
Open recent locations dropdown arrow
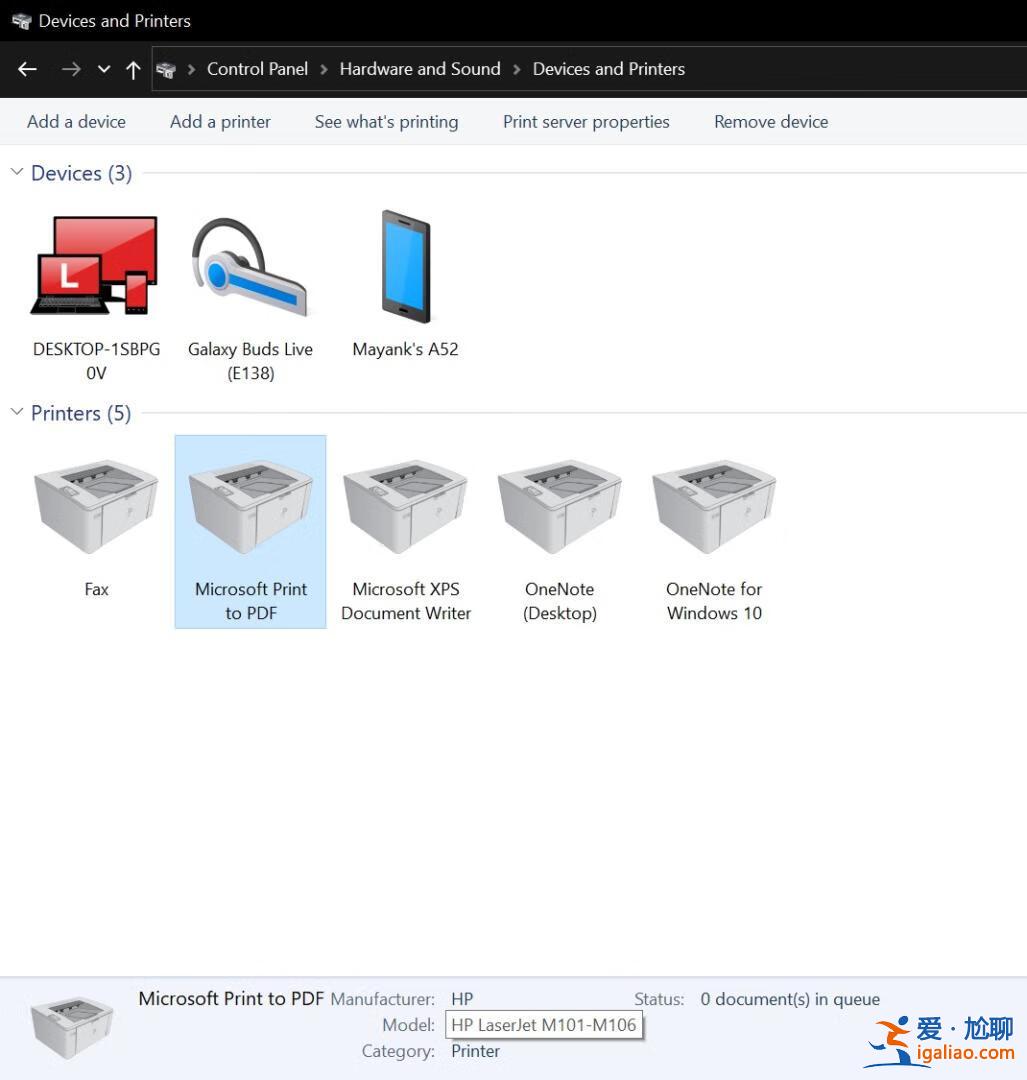[x=103, y=69]
